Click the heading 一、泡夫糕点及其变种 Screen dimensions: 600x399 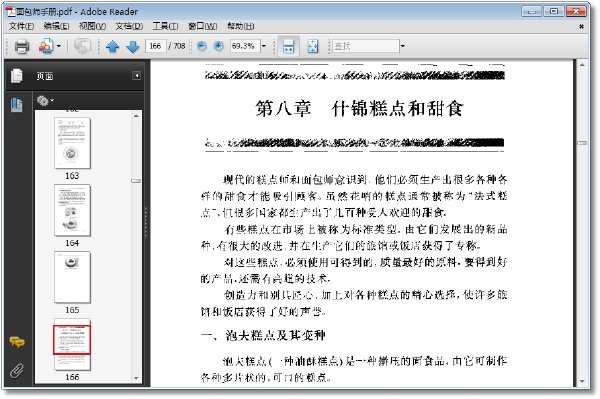tap(263, 335)
